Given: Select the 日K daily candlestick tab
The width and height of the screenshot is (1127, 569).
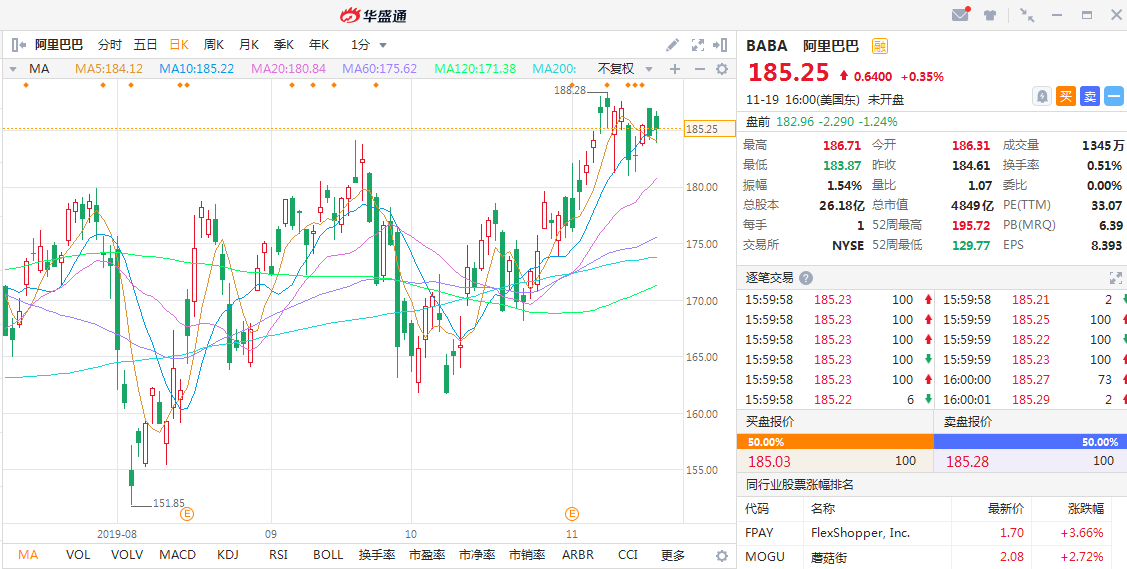Looking at the screenshot, I should pos(179,45).
